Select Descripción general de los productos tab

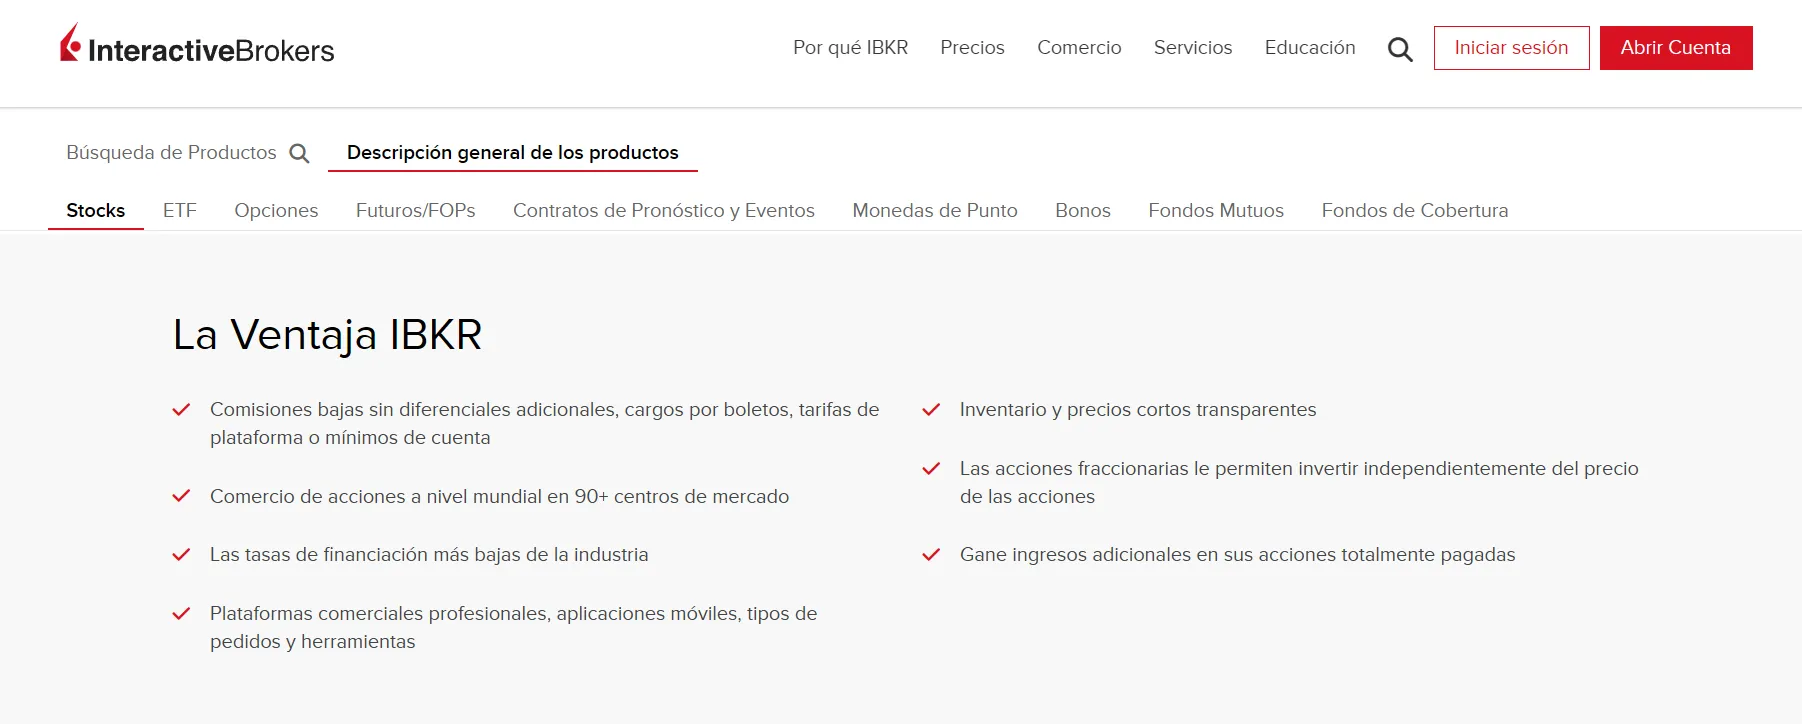click(513, 153)
